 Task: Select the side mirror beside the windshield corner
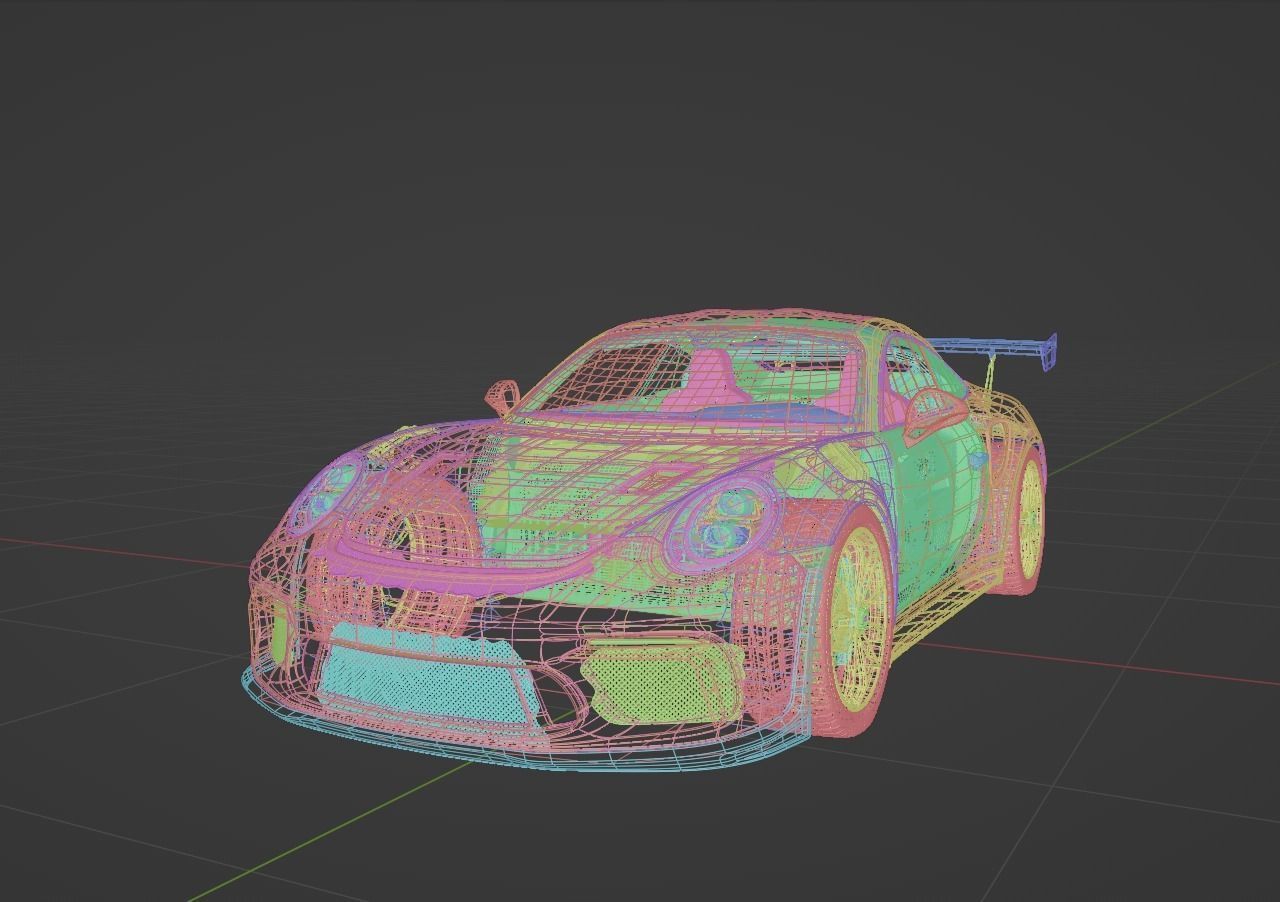point(502,396)
